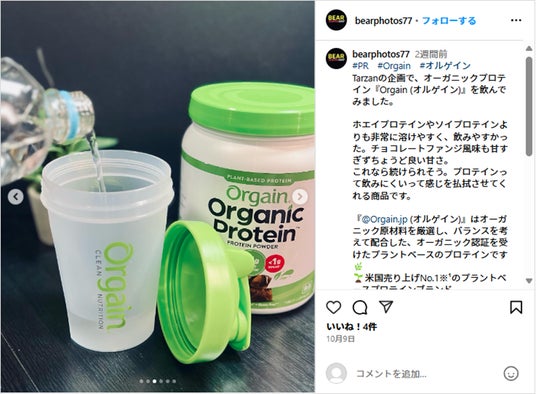Viewport: 536px width, 394px height.
Task: Open the three-dot more options menu
Action: point(516,20)
